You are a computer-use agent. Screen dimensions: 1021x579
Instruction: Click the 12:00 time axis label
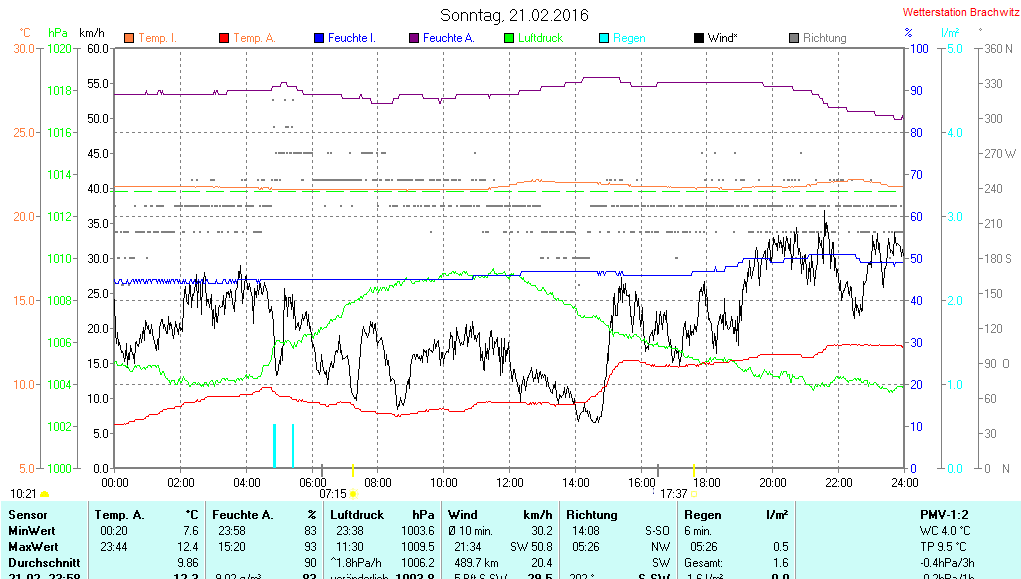[x=509, y=483]
